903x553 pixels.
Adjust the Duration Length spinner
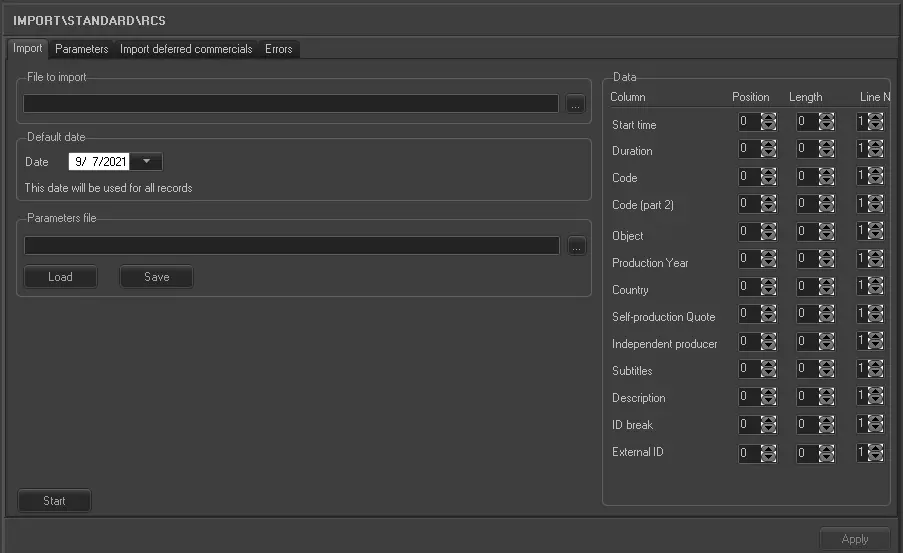pos(826,149)
